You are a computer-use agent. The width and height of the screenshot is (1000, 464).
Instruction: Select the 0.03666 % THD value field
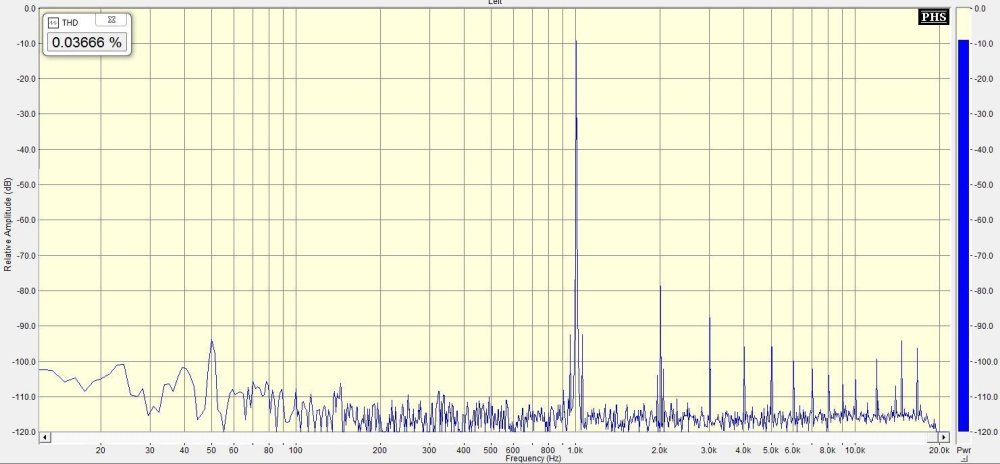click(x=86, y=42)
